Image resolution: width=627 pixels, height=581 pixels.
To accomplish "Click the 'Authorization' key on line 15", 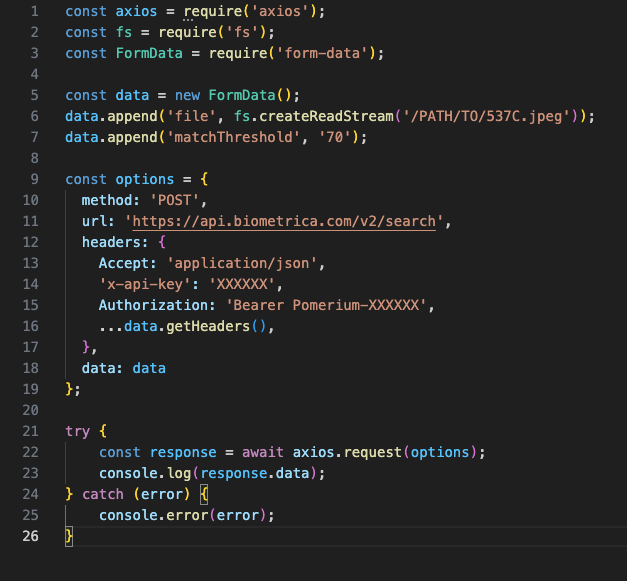I will pos(154,305).
